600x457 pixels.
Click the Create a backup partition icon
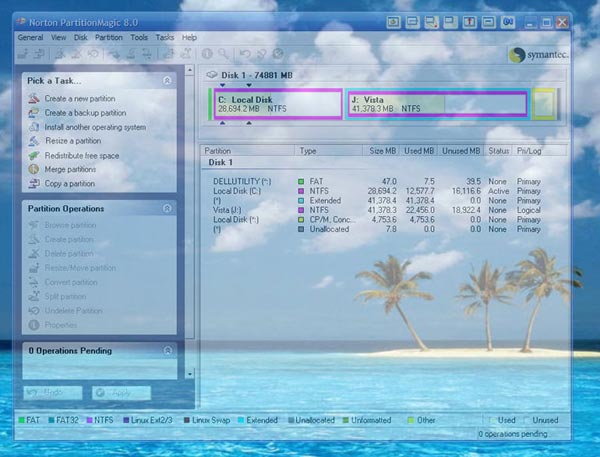click(34, 113)
